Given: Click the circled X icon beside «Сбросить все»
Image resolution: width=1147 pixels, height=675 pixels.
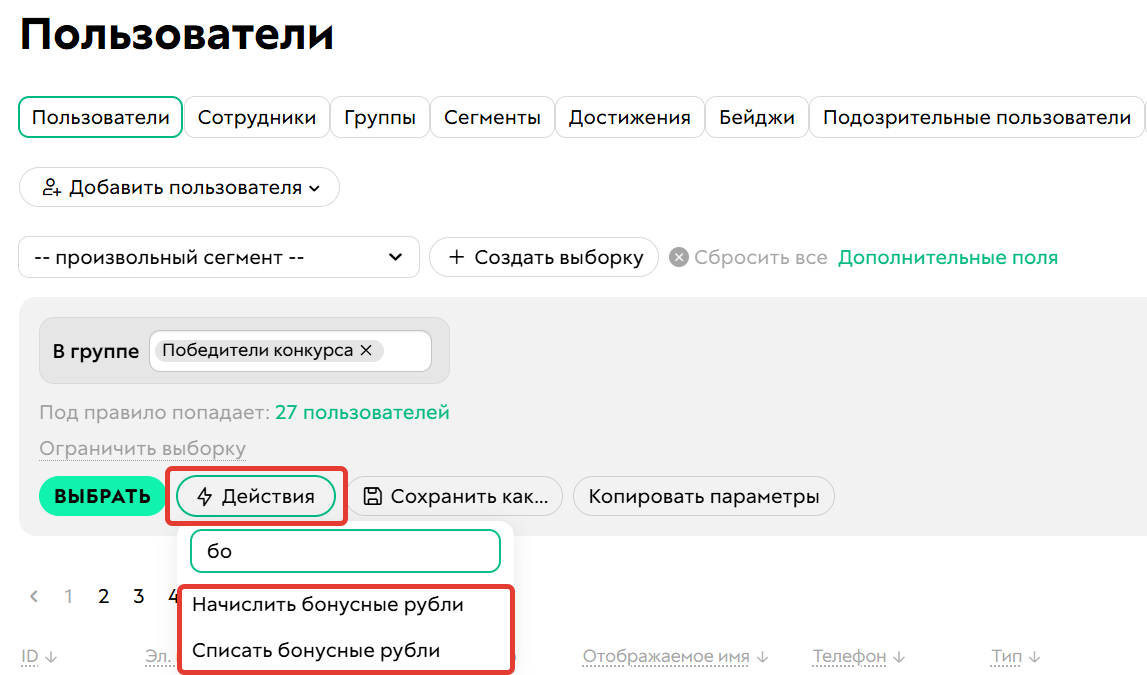Looking at the screenshot, I should [x=679, y=257].
